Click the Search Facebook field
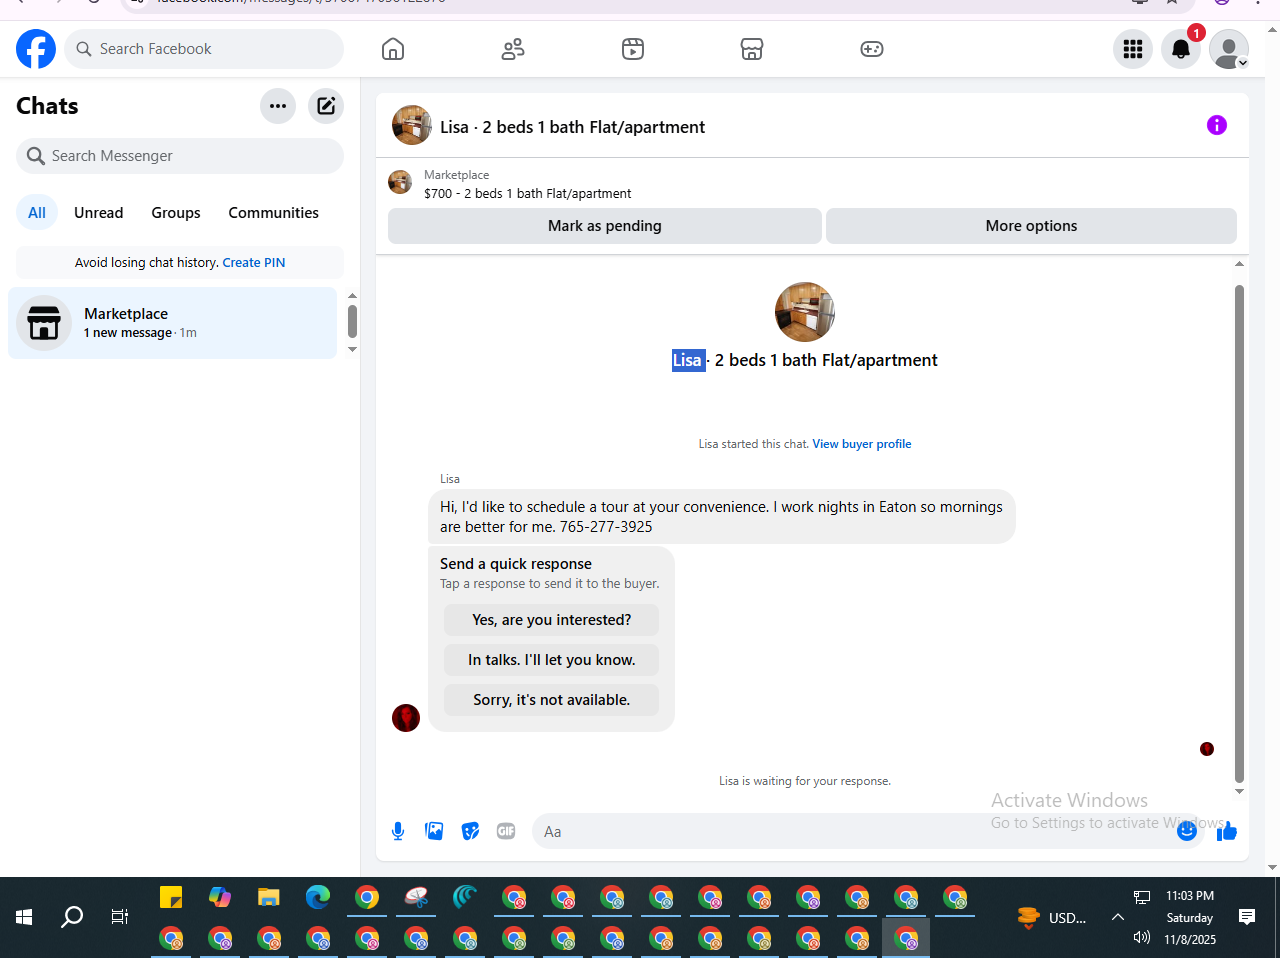The height and width of the screenshot is (958, 1280). click(204, 49)
